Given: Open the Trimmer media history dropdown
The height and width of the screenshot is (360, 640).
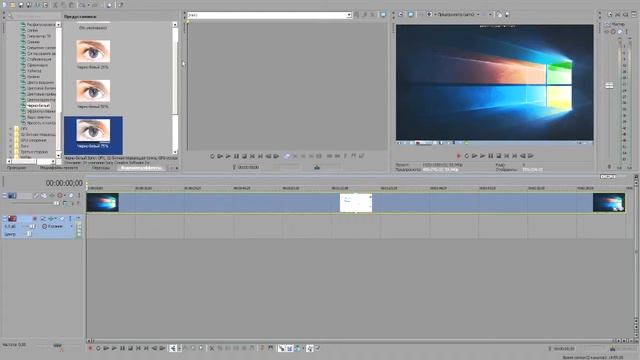Looking at the screenshot, I should click(x=349, y=15).
